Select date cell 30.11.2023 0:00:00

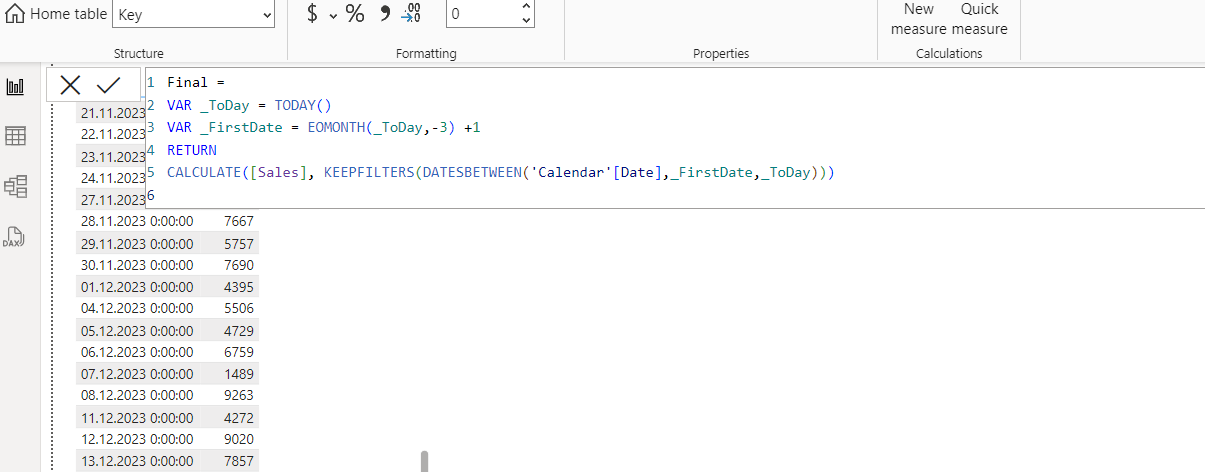[x=137, y=265]
